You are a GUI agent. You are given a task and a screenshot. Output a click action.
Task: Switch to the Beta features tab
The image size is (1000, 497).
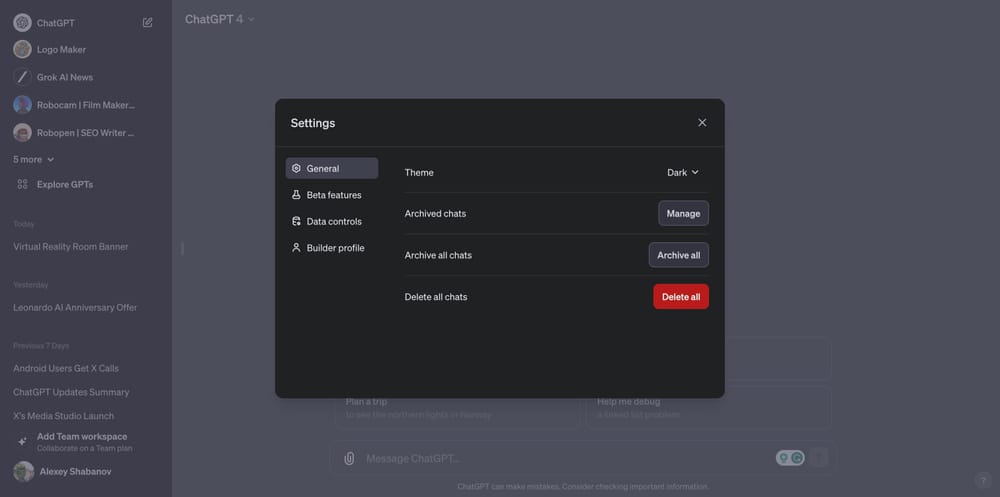[x=333, y=195]
